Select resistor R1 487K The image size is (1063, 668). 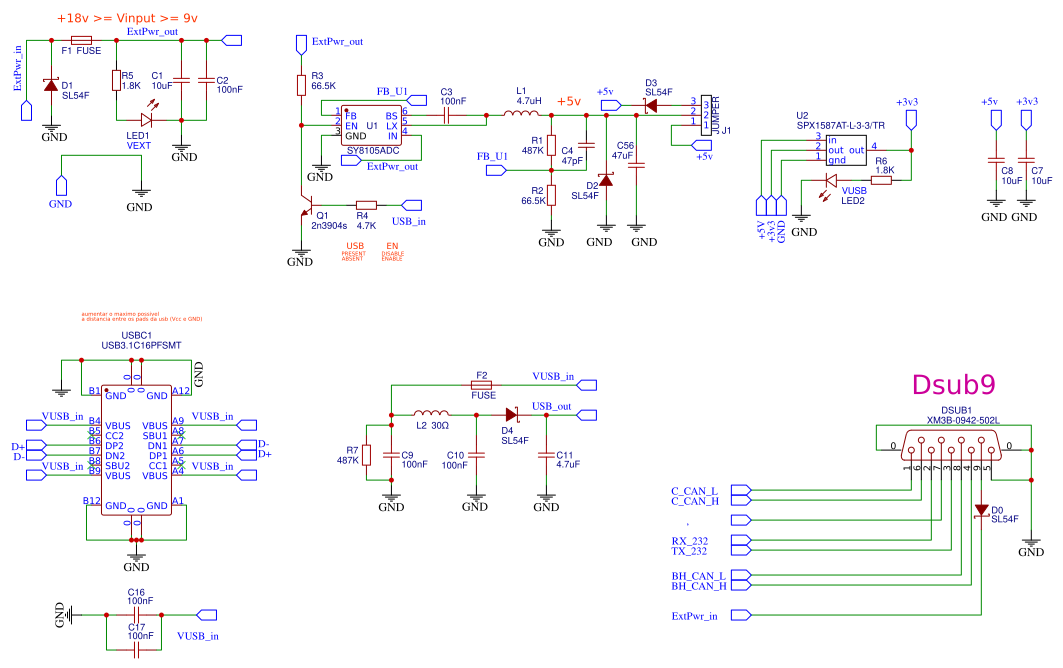pos(551,145)
